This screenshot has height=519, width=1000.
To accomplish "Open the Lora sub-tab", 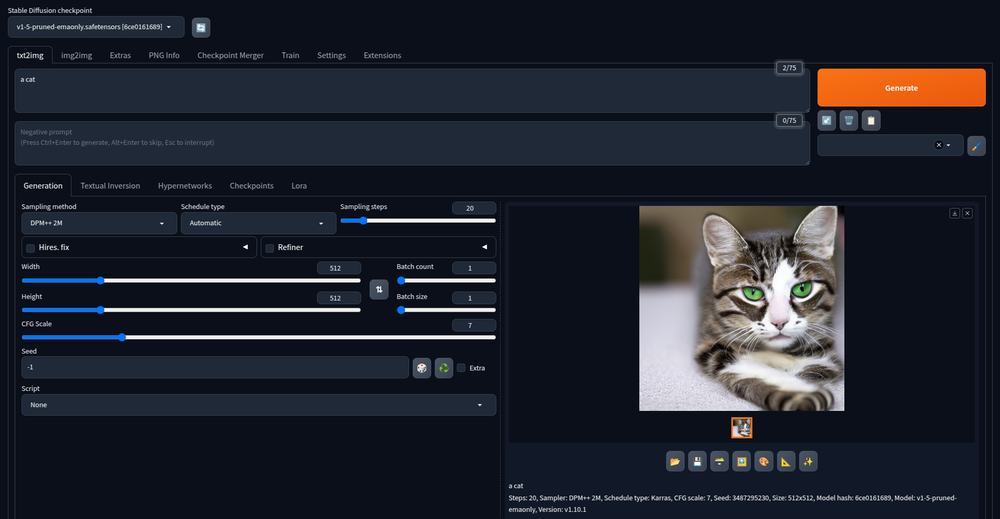I will 299,186.
